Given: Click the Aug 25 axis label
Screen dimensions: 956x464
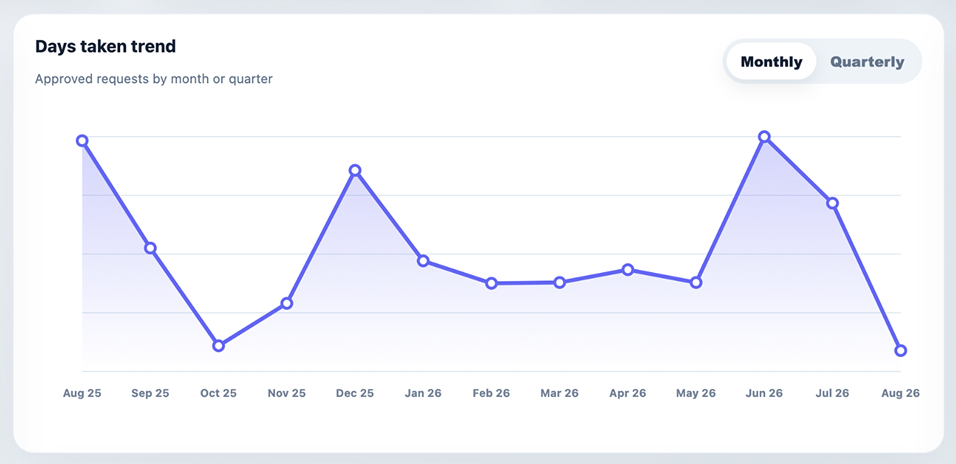Looking at the screenshot, I should click(82, 393).
